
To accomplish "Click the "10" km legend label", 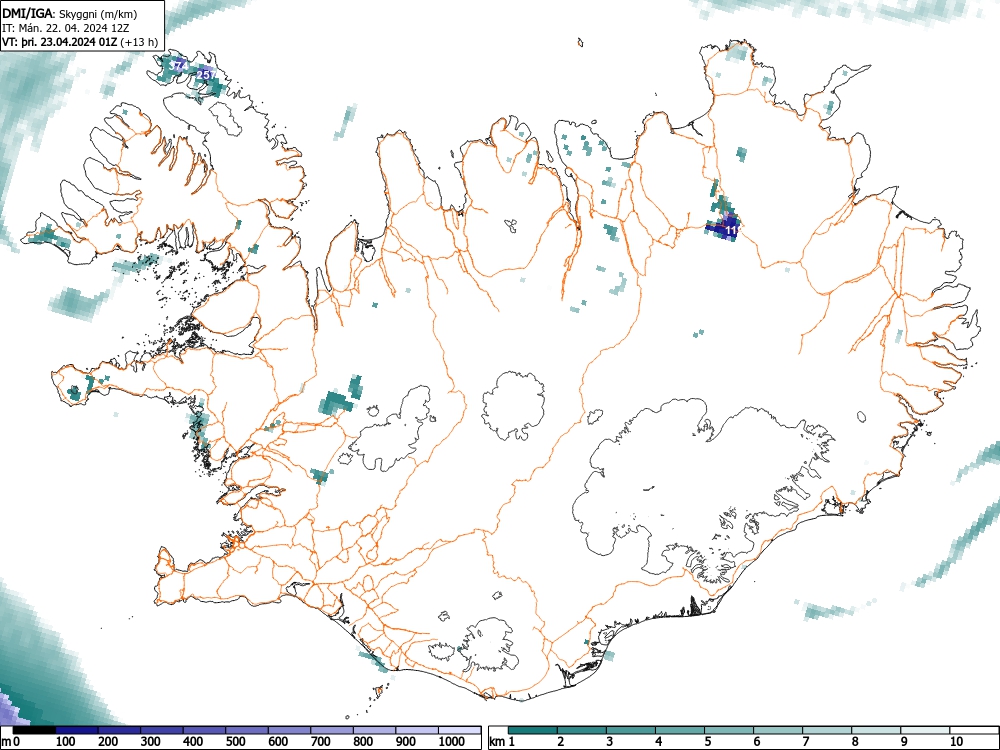I will (956, 742).
